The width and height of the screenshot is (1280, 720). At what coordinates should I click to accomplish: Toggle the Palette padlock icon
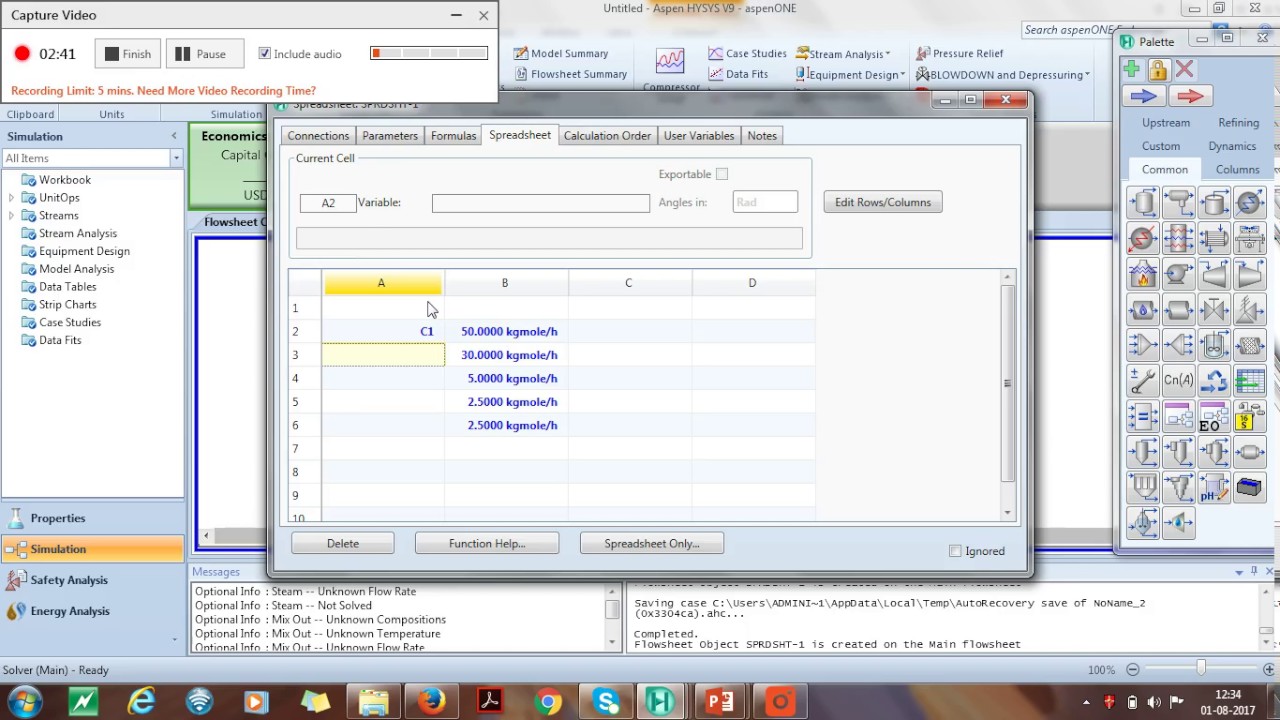pos(1158,69)
